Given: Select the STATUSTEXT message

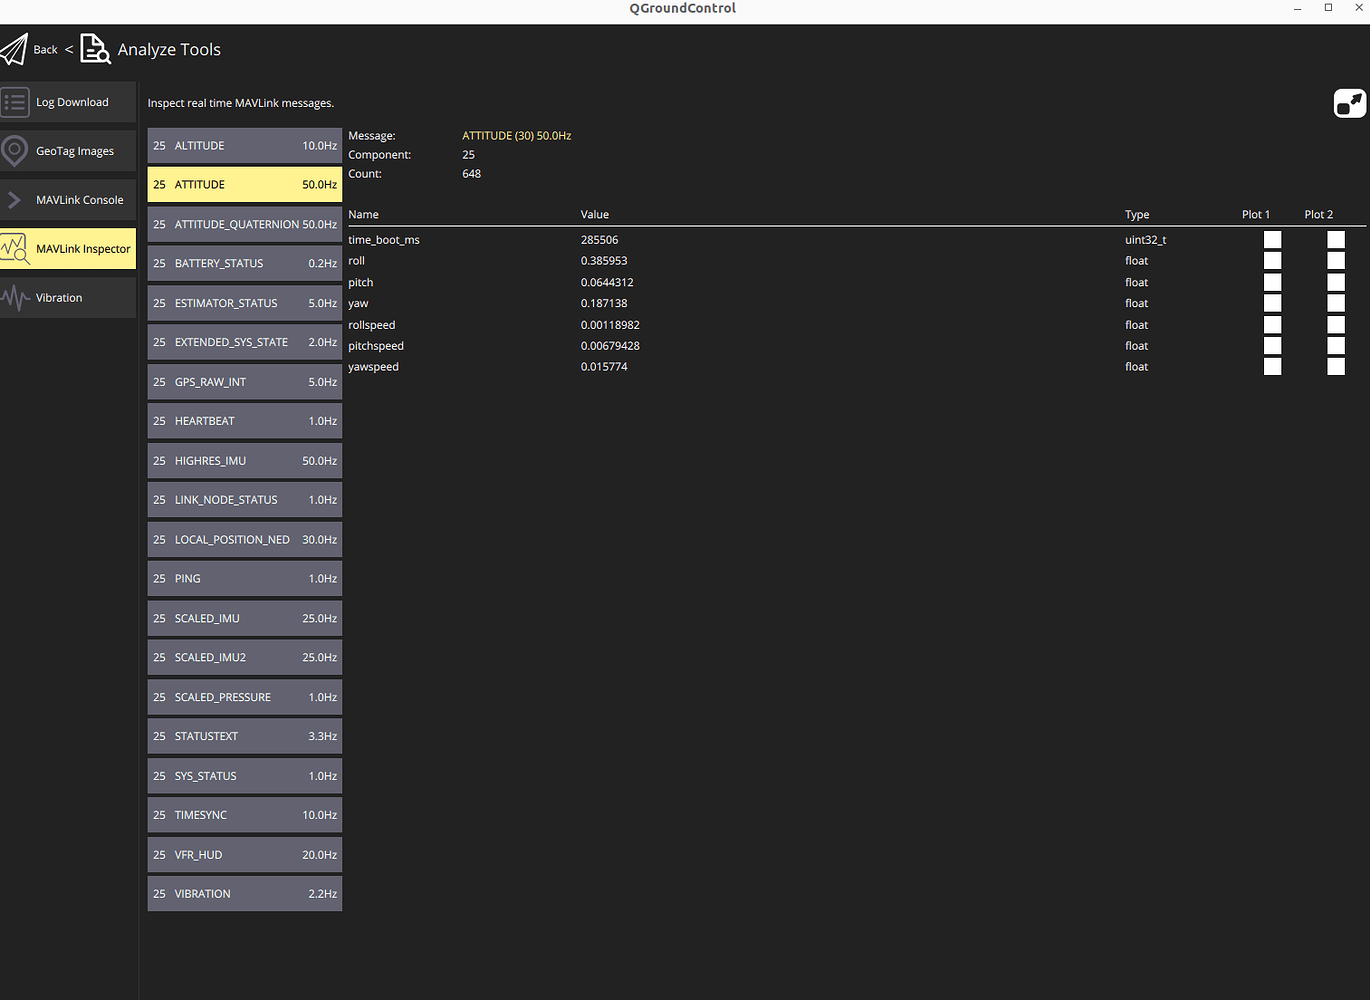Looking at the screenshot, I should (245, 736).
